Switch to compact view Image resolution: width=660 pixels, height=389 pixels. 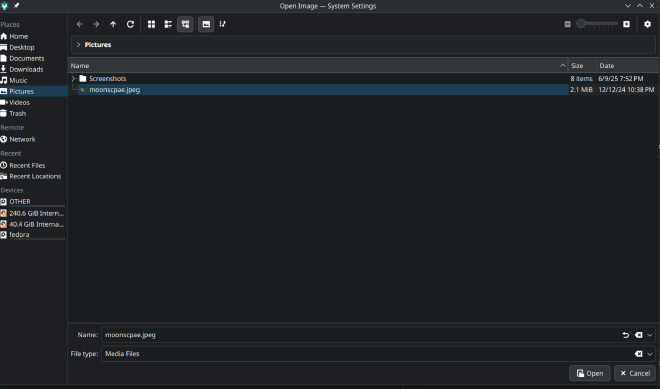[168, 24]
